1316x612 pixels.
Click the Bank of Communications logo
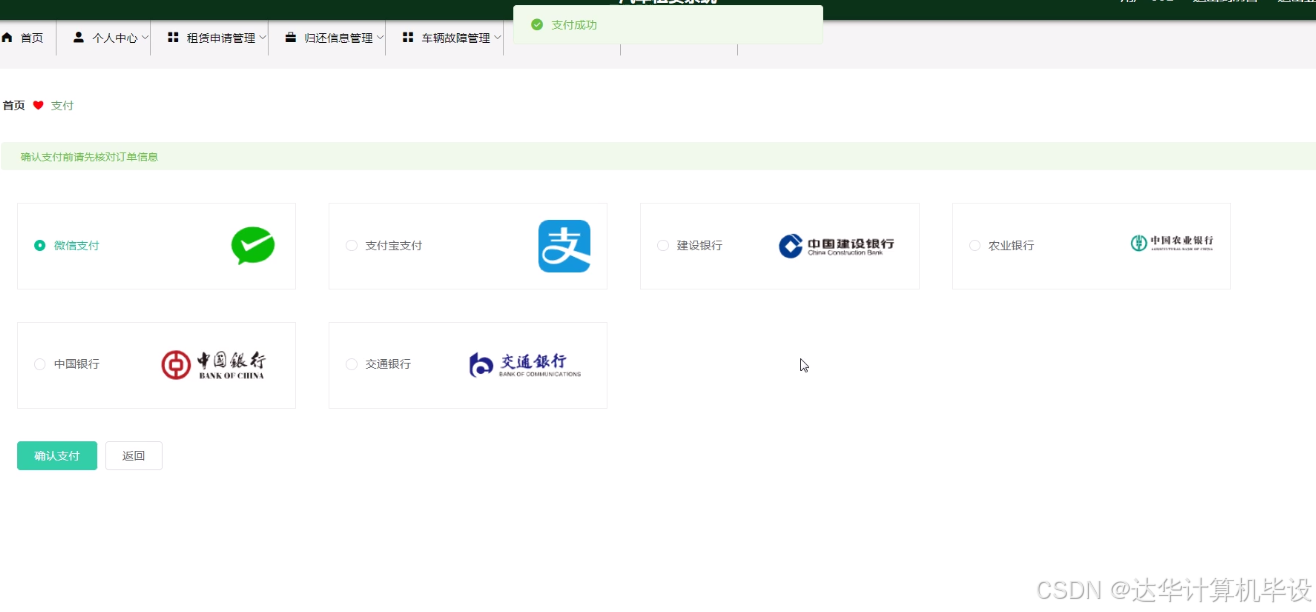pos(525,365)
